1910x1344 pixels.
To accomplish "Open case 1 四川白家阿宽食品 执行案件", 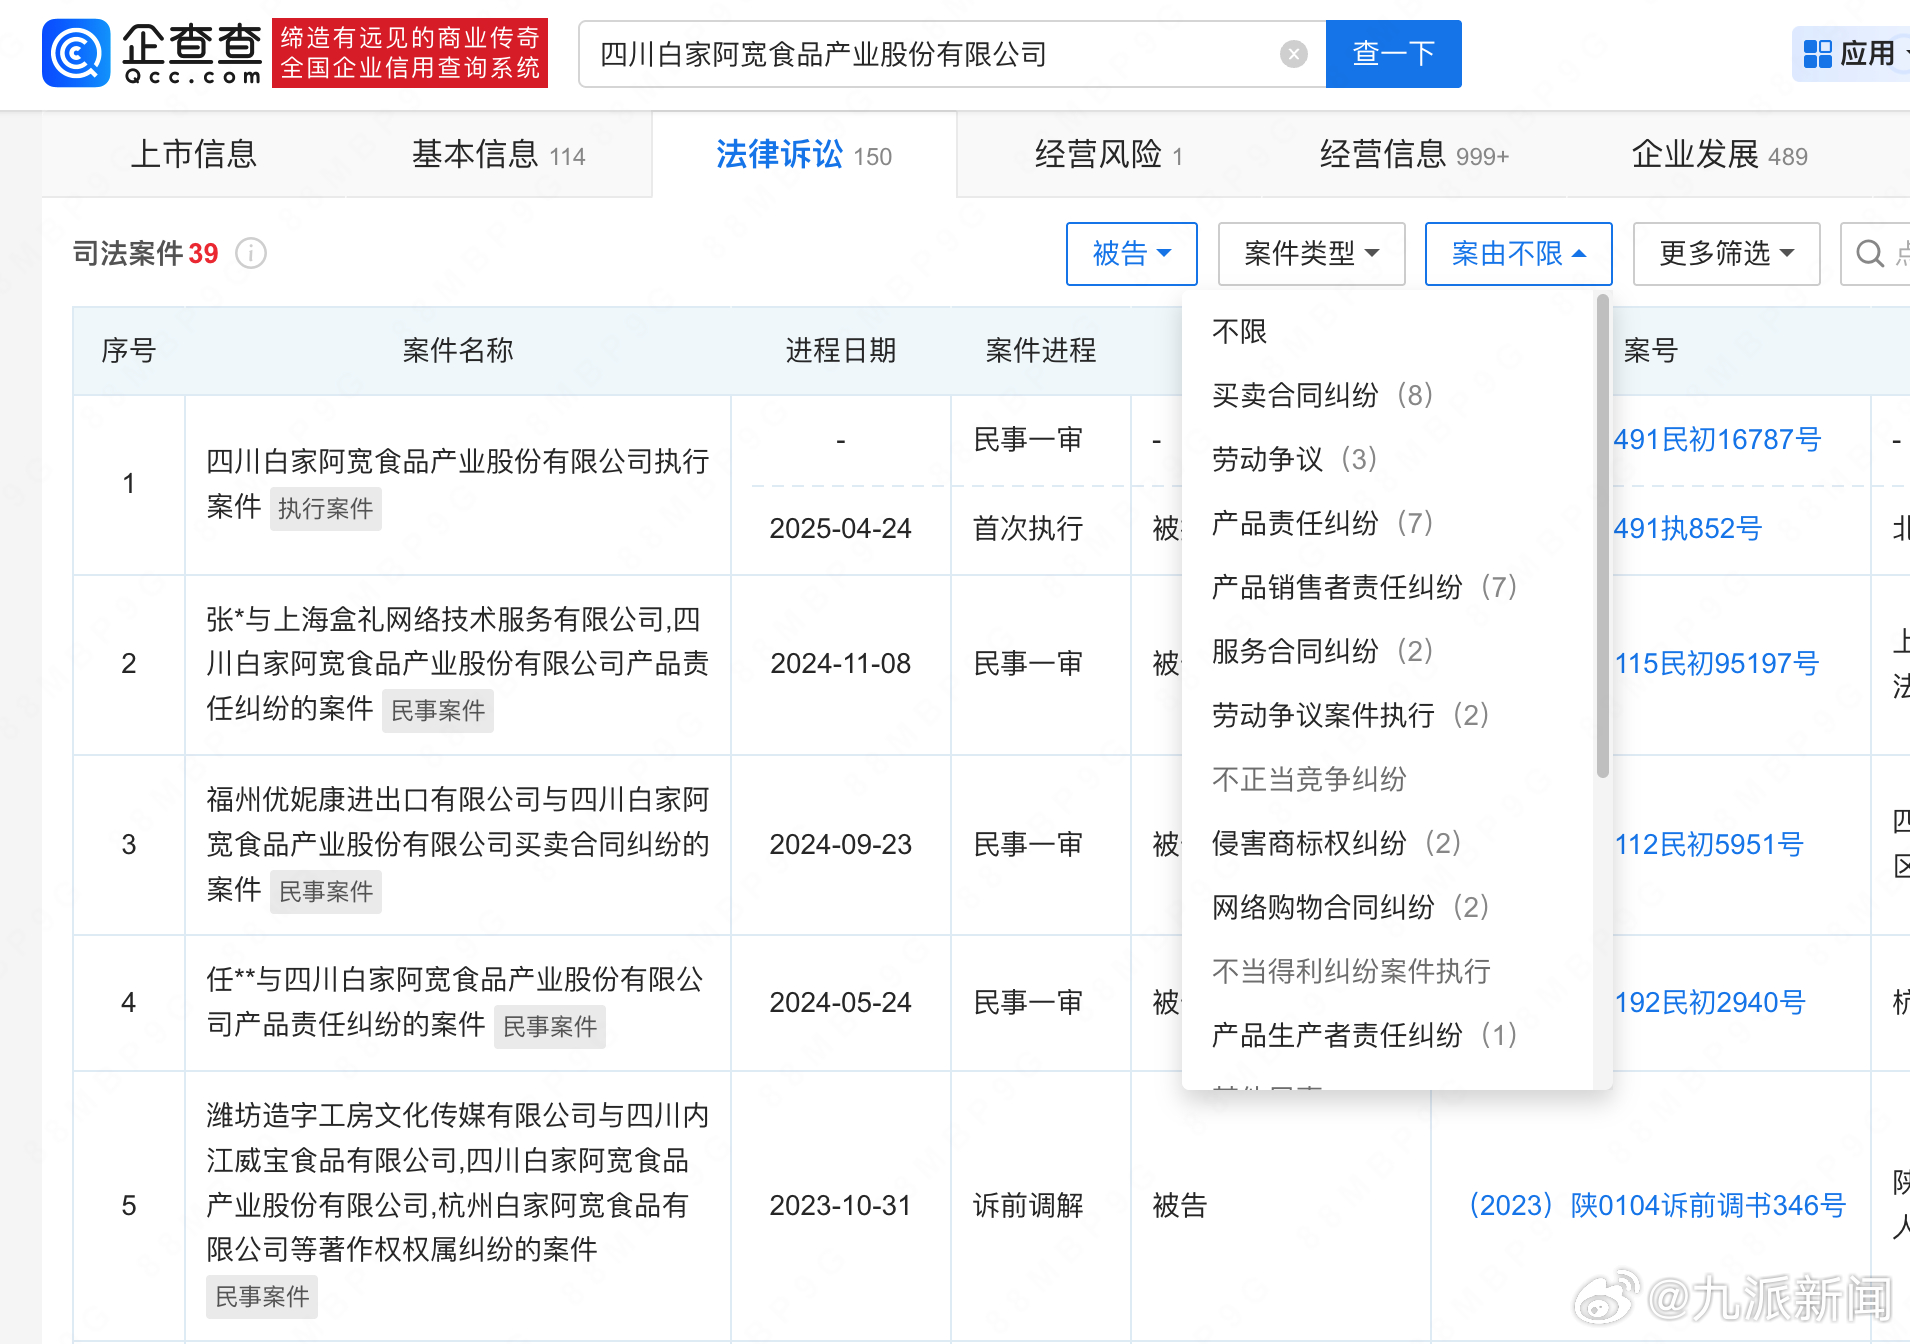I will tap(457, 484).
